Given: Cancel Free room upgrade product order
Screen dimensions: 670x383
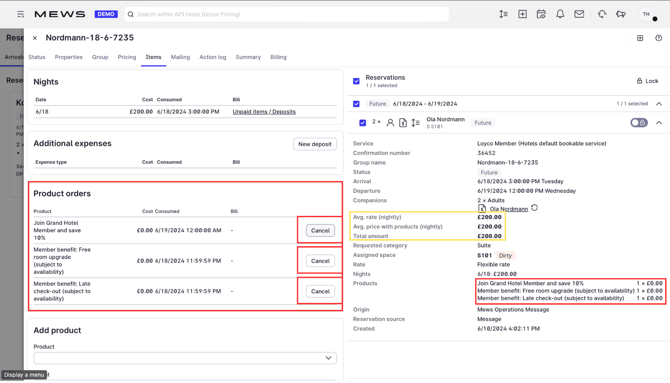Looking at the screenshot, I should 320,261.
